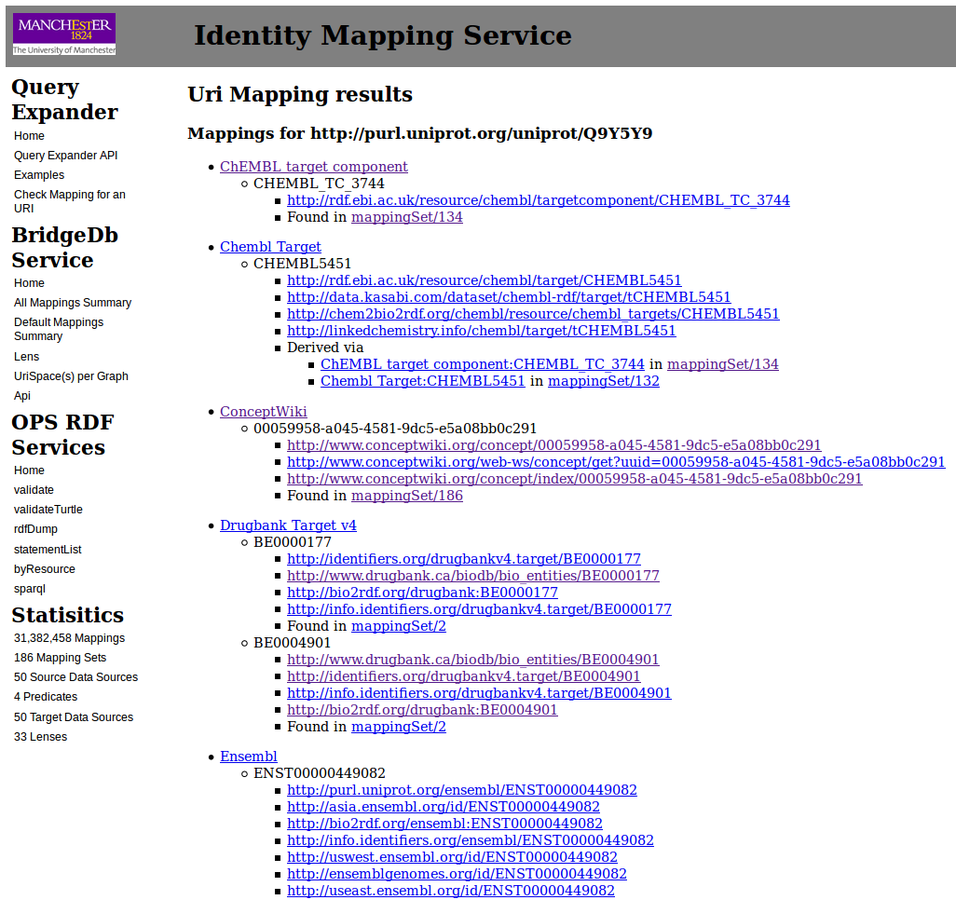
Task: Open mappingSet/2 under BE0000177
Action: point(398,626)
